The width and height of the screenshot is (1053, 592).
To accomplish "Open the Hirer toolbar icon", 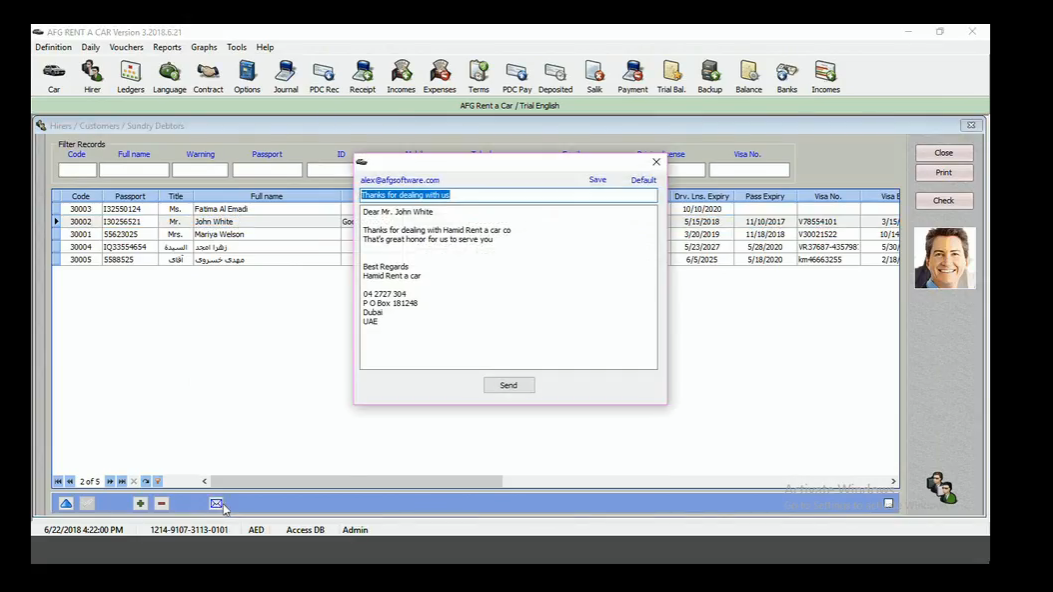I will click(x=92, y=77).
